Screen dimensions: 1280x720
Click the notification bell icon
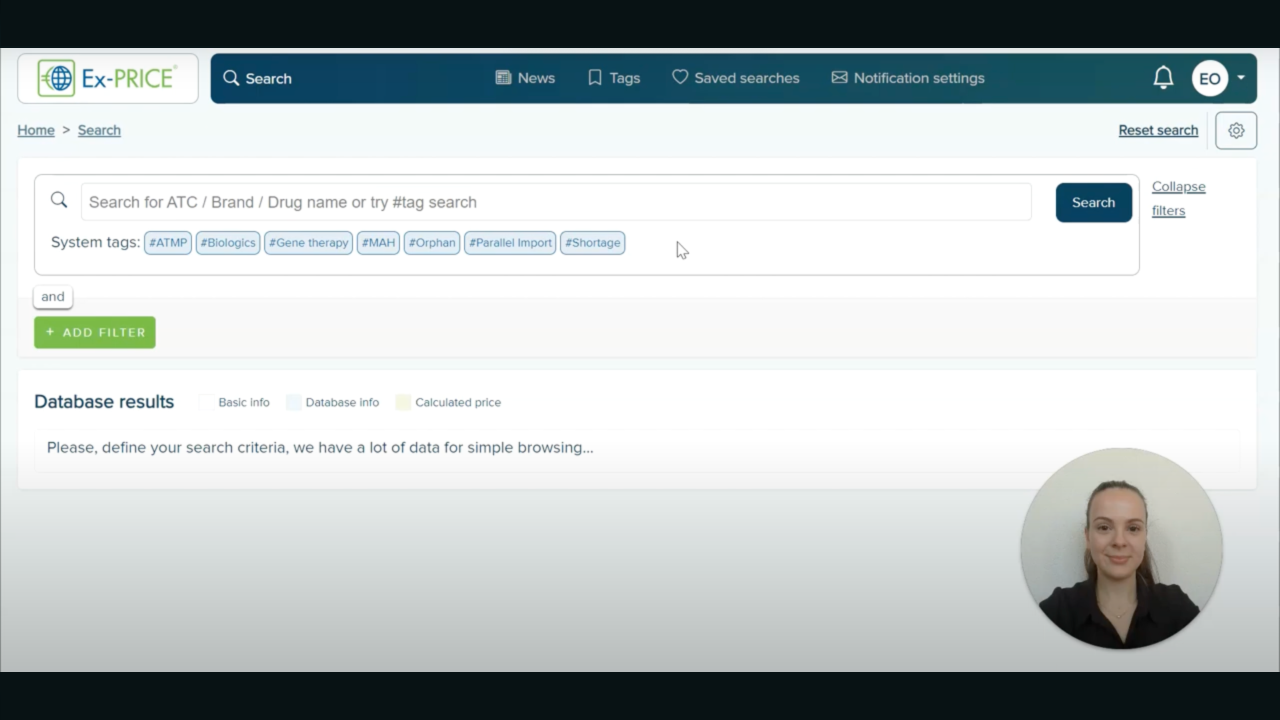[1163, 78]
